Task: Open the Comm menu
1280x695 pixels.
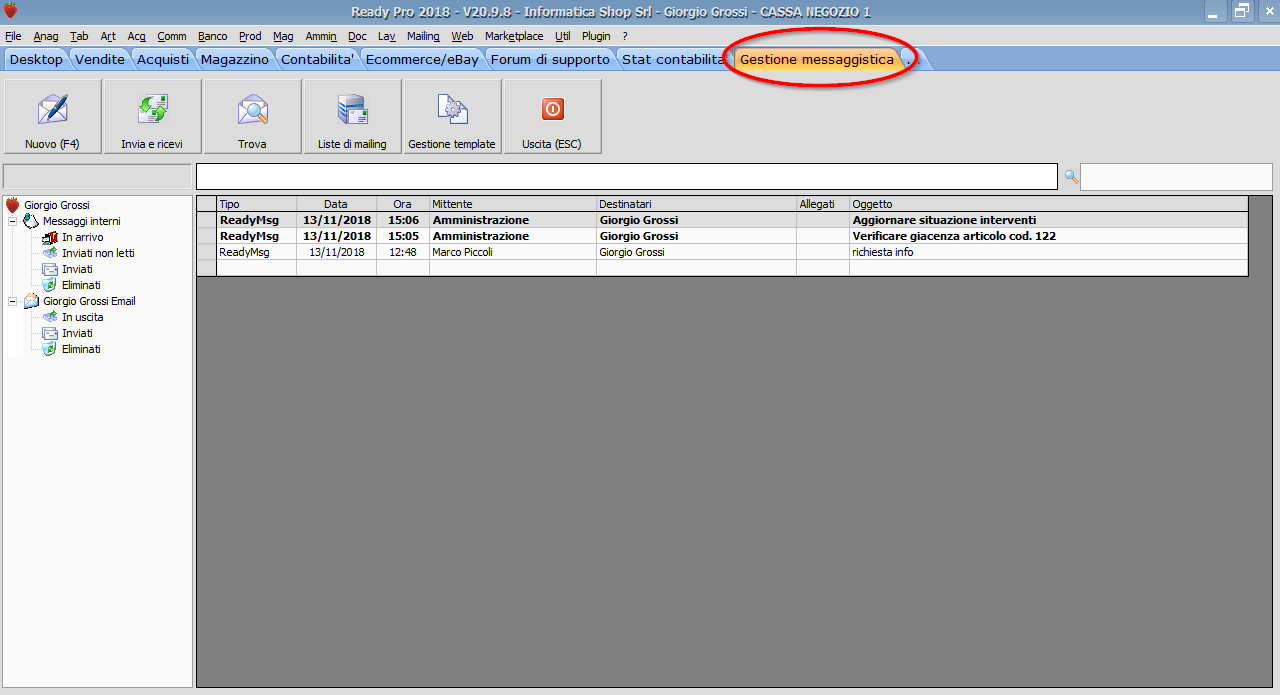Action: (172, 36)
